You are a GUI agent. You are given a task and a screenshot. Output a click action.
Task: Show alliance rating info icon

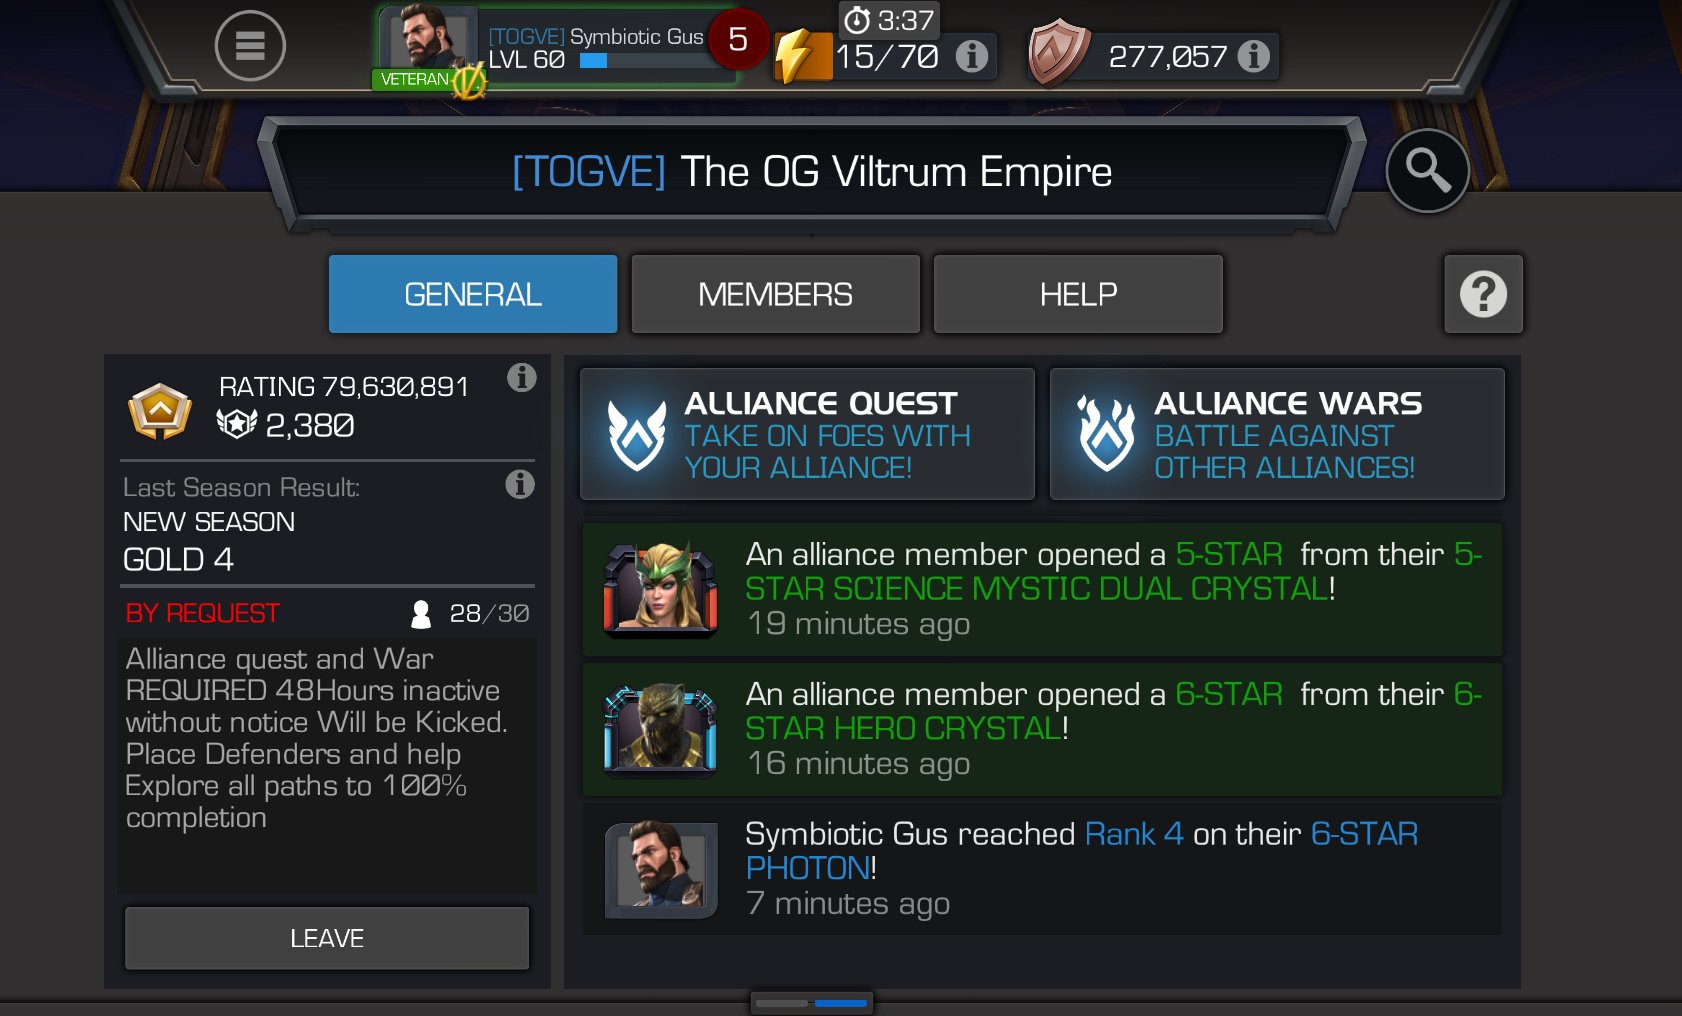[521, 377]
